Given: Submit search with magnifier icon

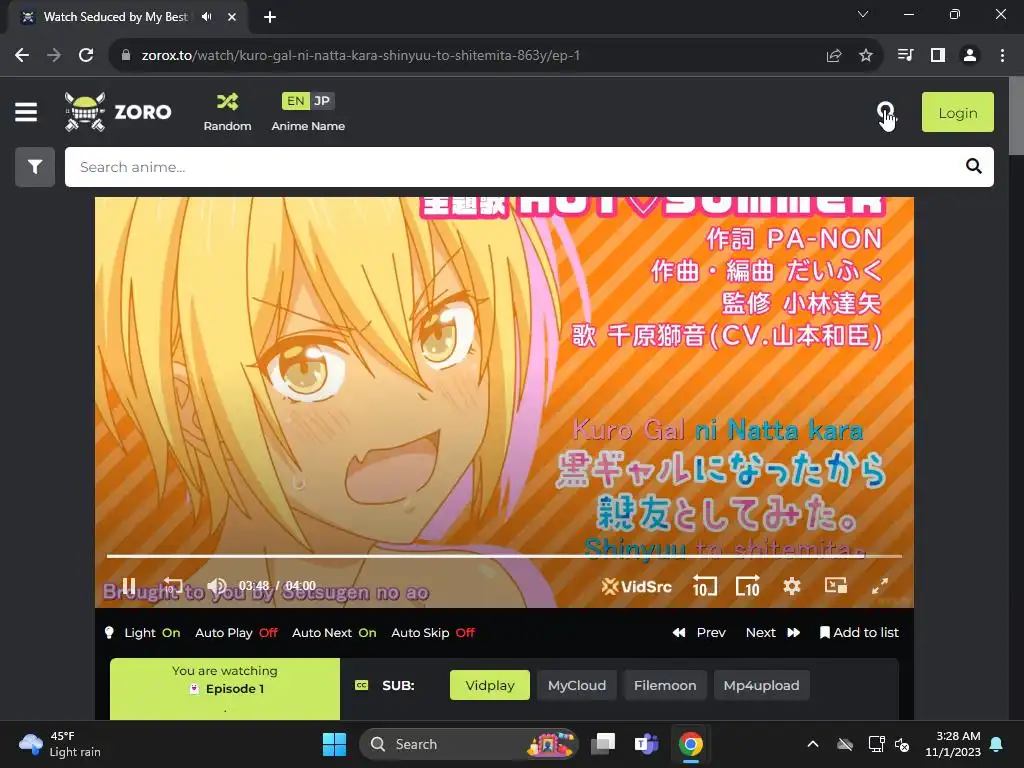Looking at the screenshot, I should 974,167.
